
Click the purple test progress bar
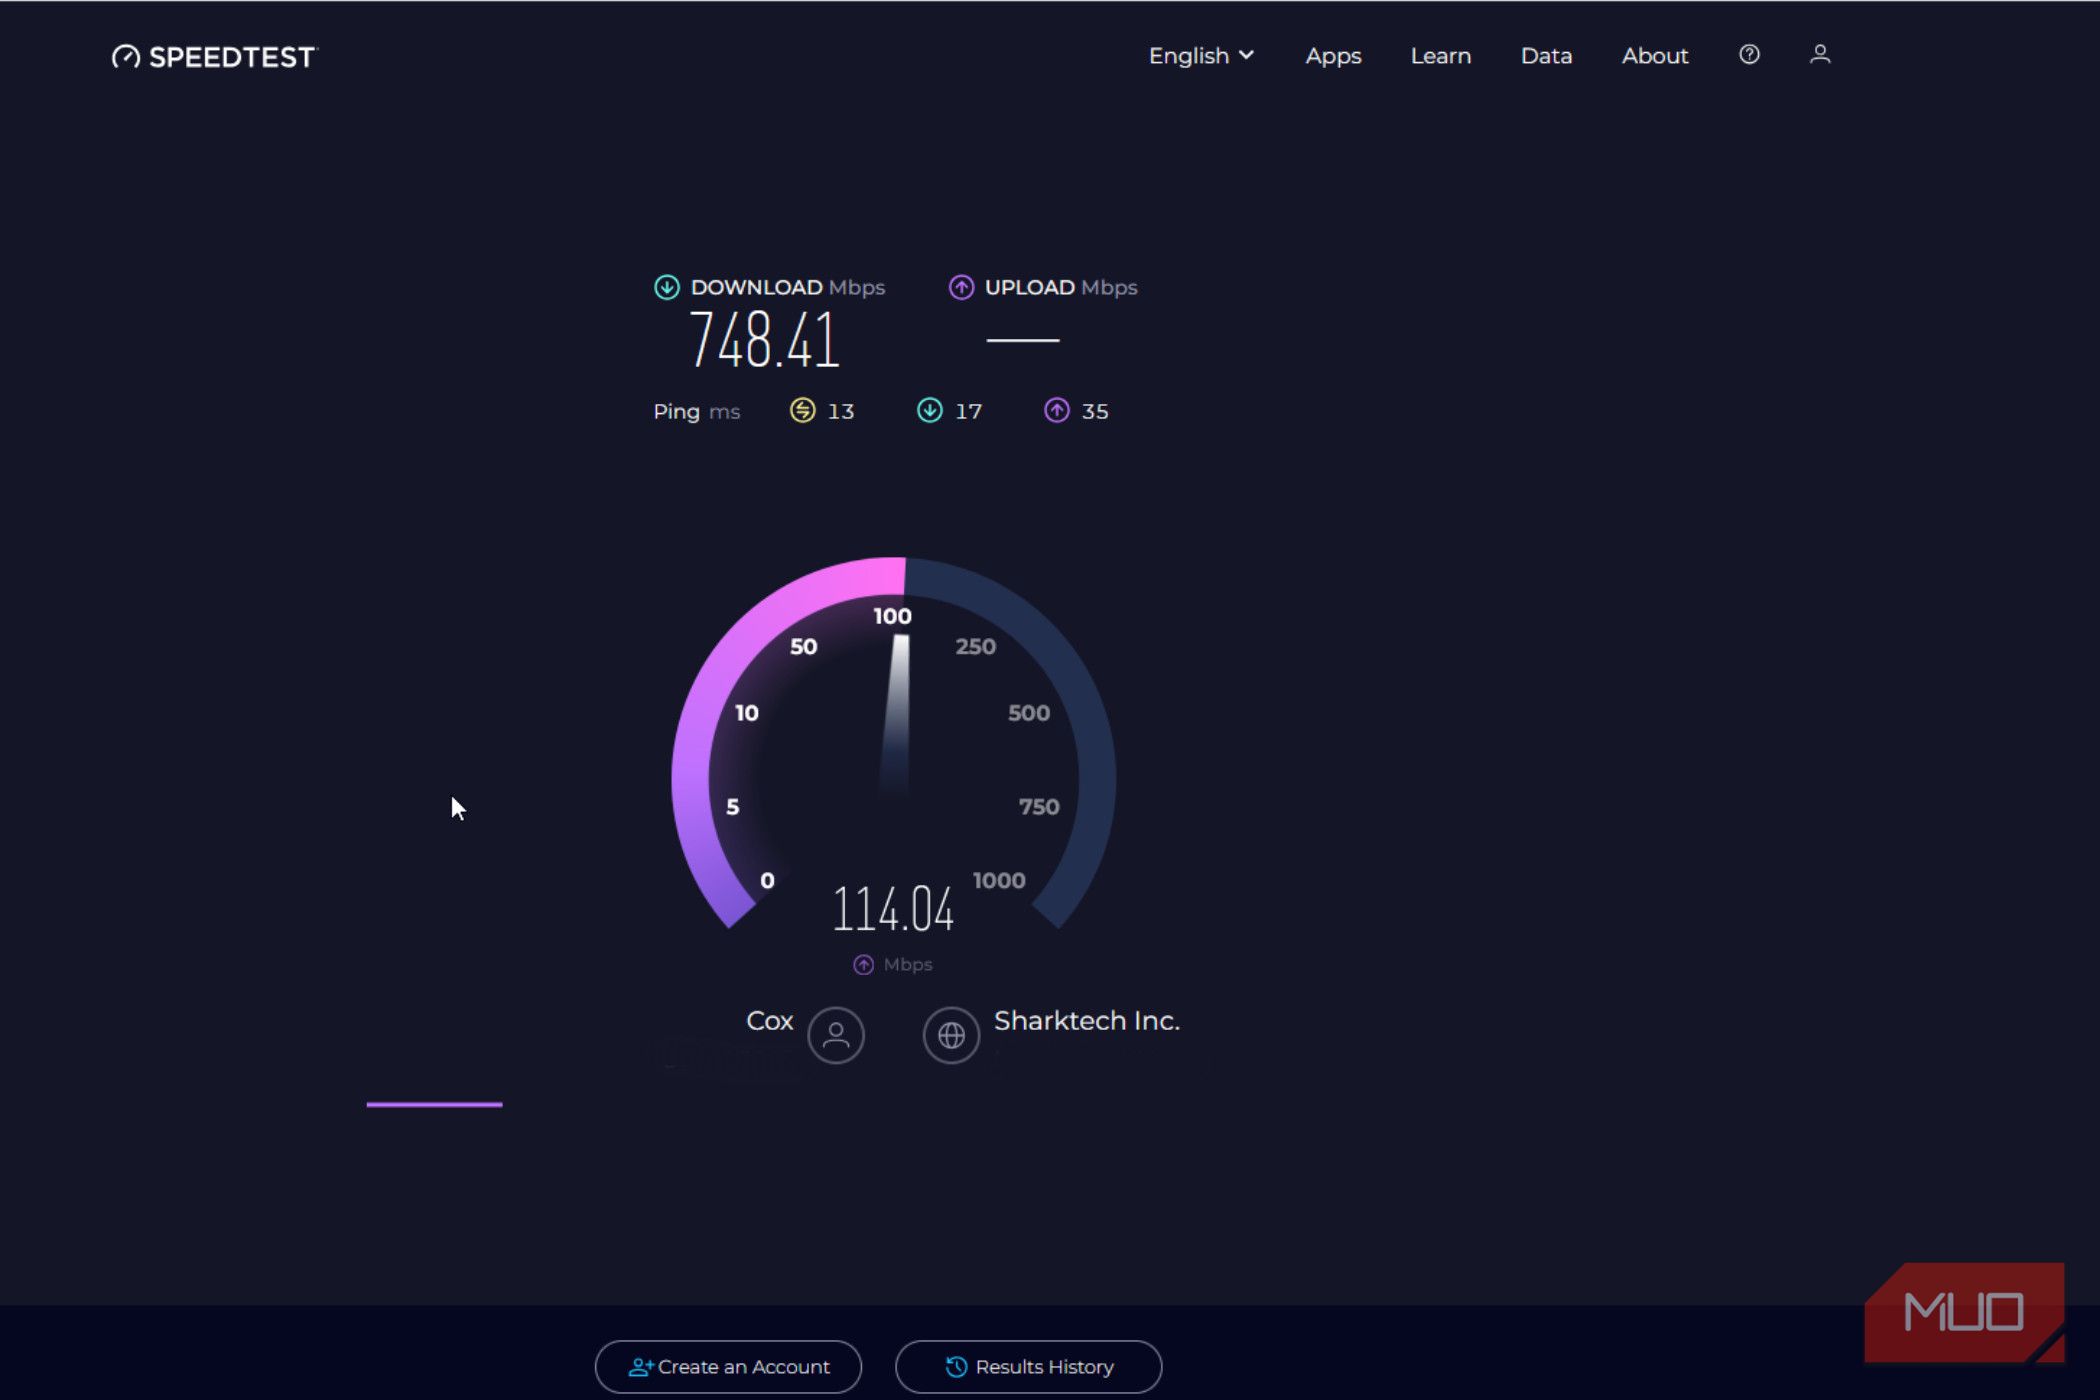click(x=434, y=1104)
